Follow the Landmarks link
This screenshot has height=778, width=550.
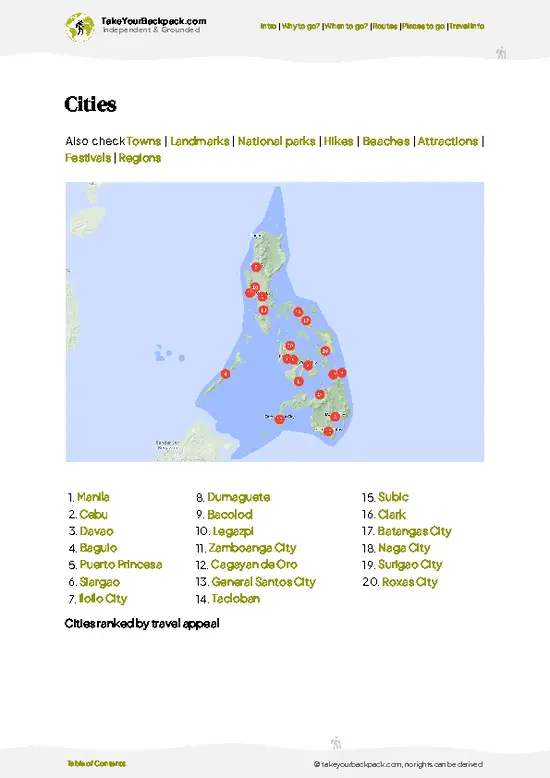200,141
